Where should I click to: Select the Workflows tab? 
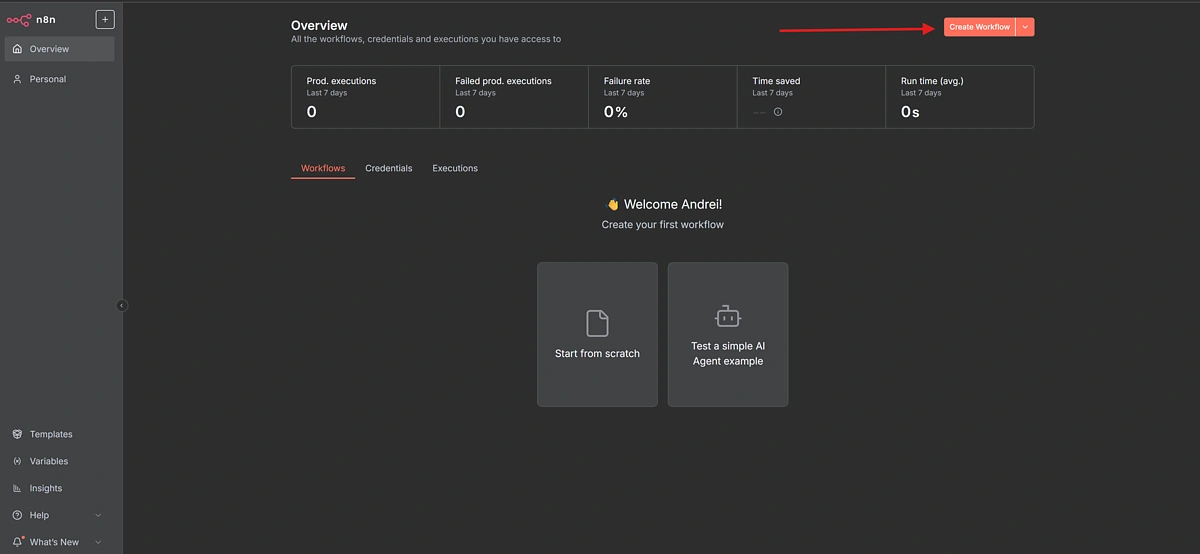(322, 168)
